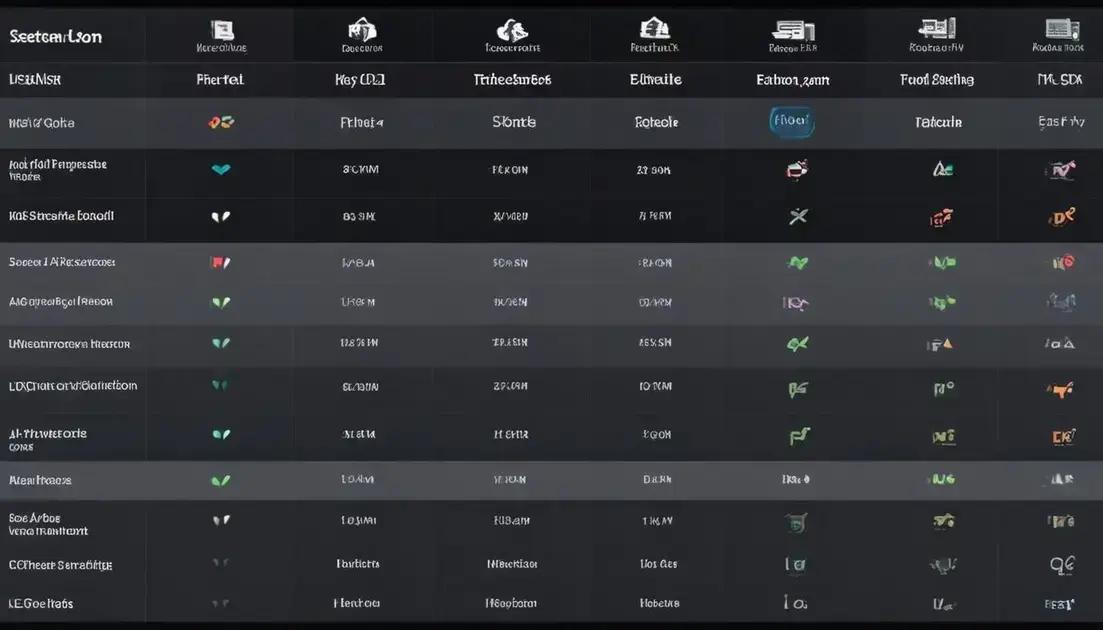Click the pink icon in the 'Peripeste' row
The image size is (1103, 630).
tap(796, 170)
